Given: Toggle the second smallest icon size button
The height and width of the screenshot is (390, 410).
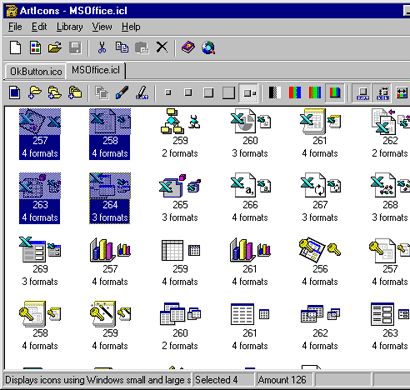Looking at the screenshot, I should (x=188, y=93).
